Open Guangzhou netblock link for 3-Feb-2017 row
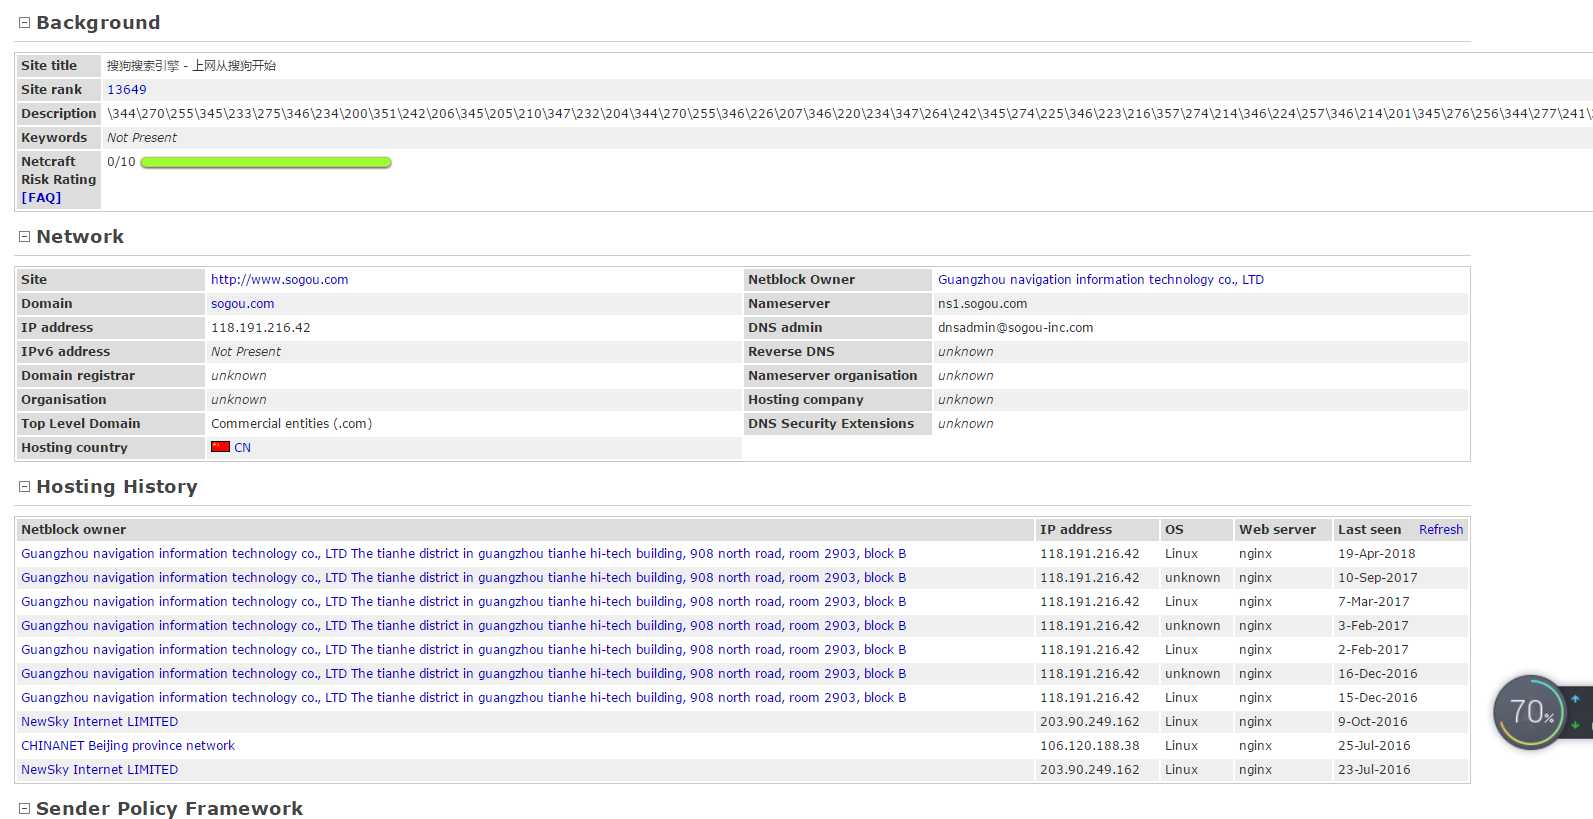The width and height of the screenshot is (1593, 819). point(464,625)
